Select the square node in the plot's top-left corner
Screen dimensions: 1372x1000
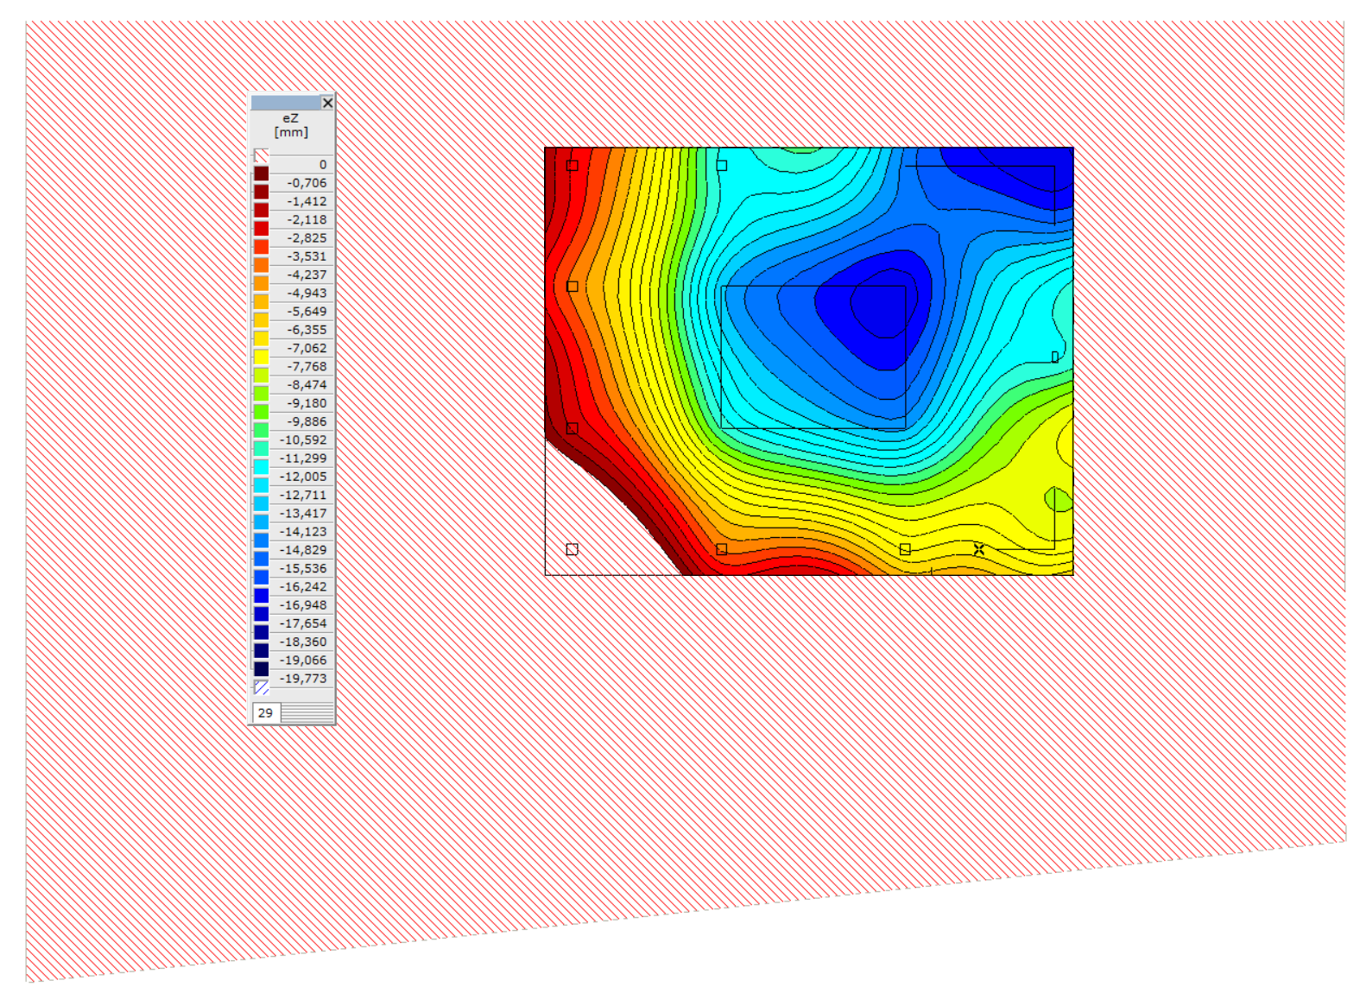[572, 166]
